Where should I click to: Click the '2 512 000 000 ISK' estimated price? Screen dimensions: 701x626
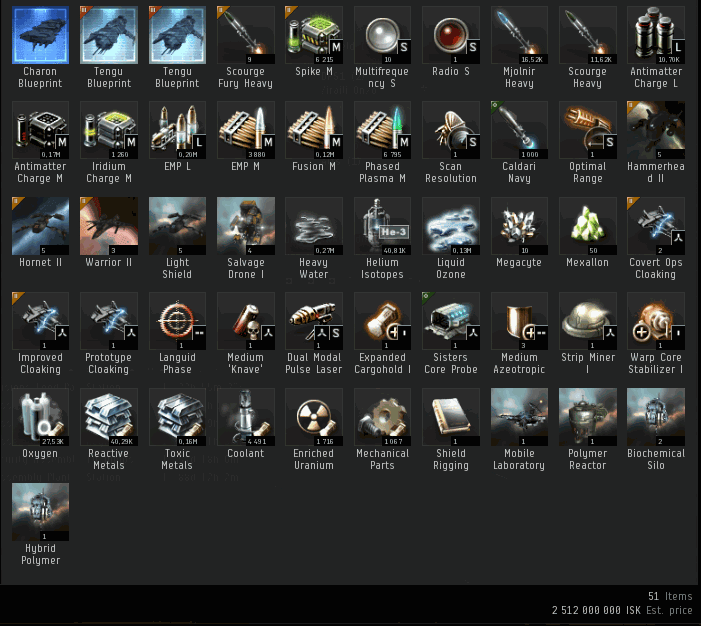pyautogui.click(x=596, y=610)
